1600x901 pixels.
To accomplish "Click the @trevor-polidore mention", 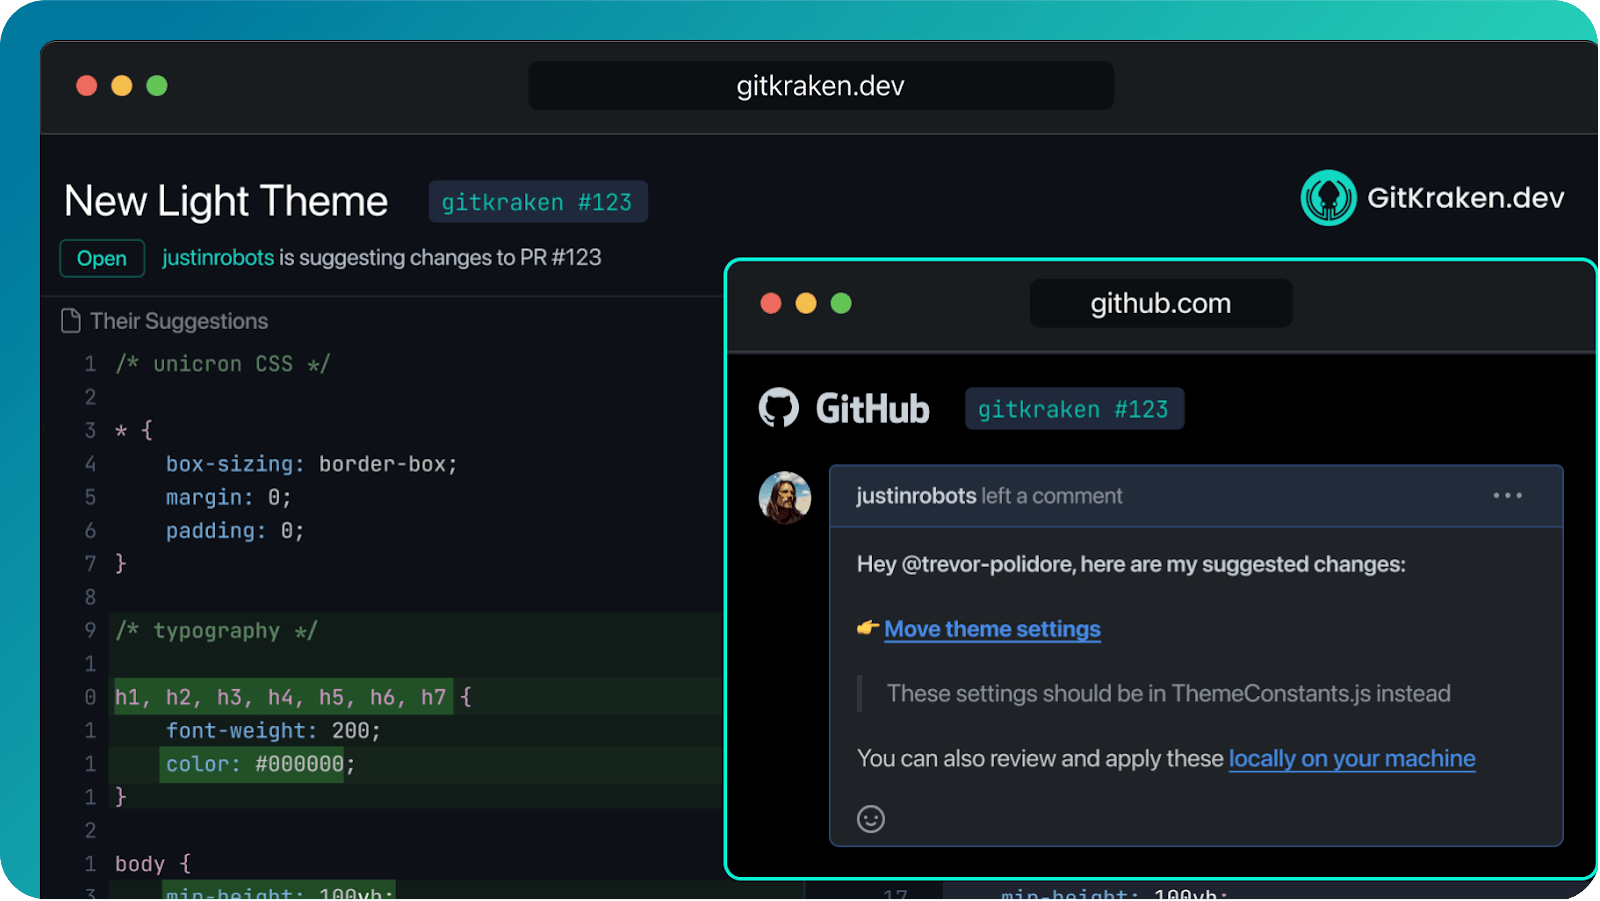I will [x=988, y=565].
